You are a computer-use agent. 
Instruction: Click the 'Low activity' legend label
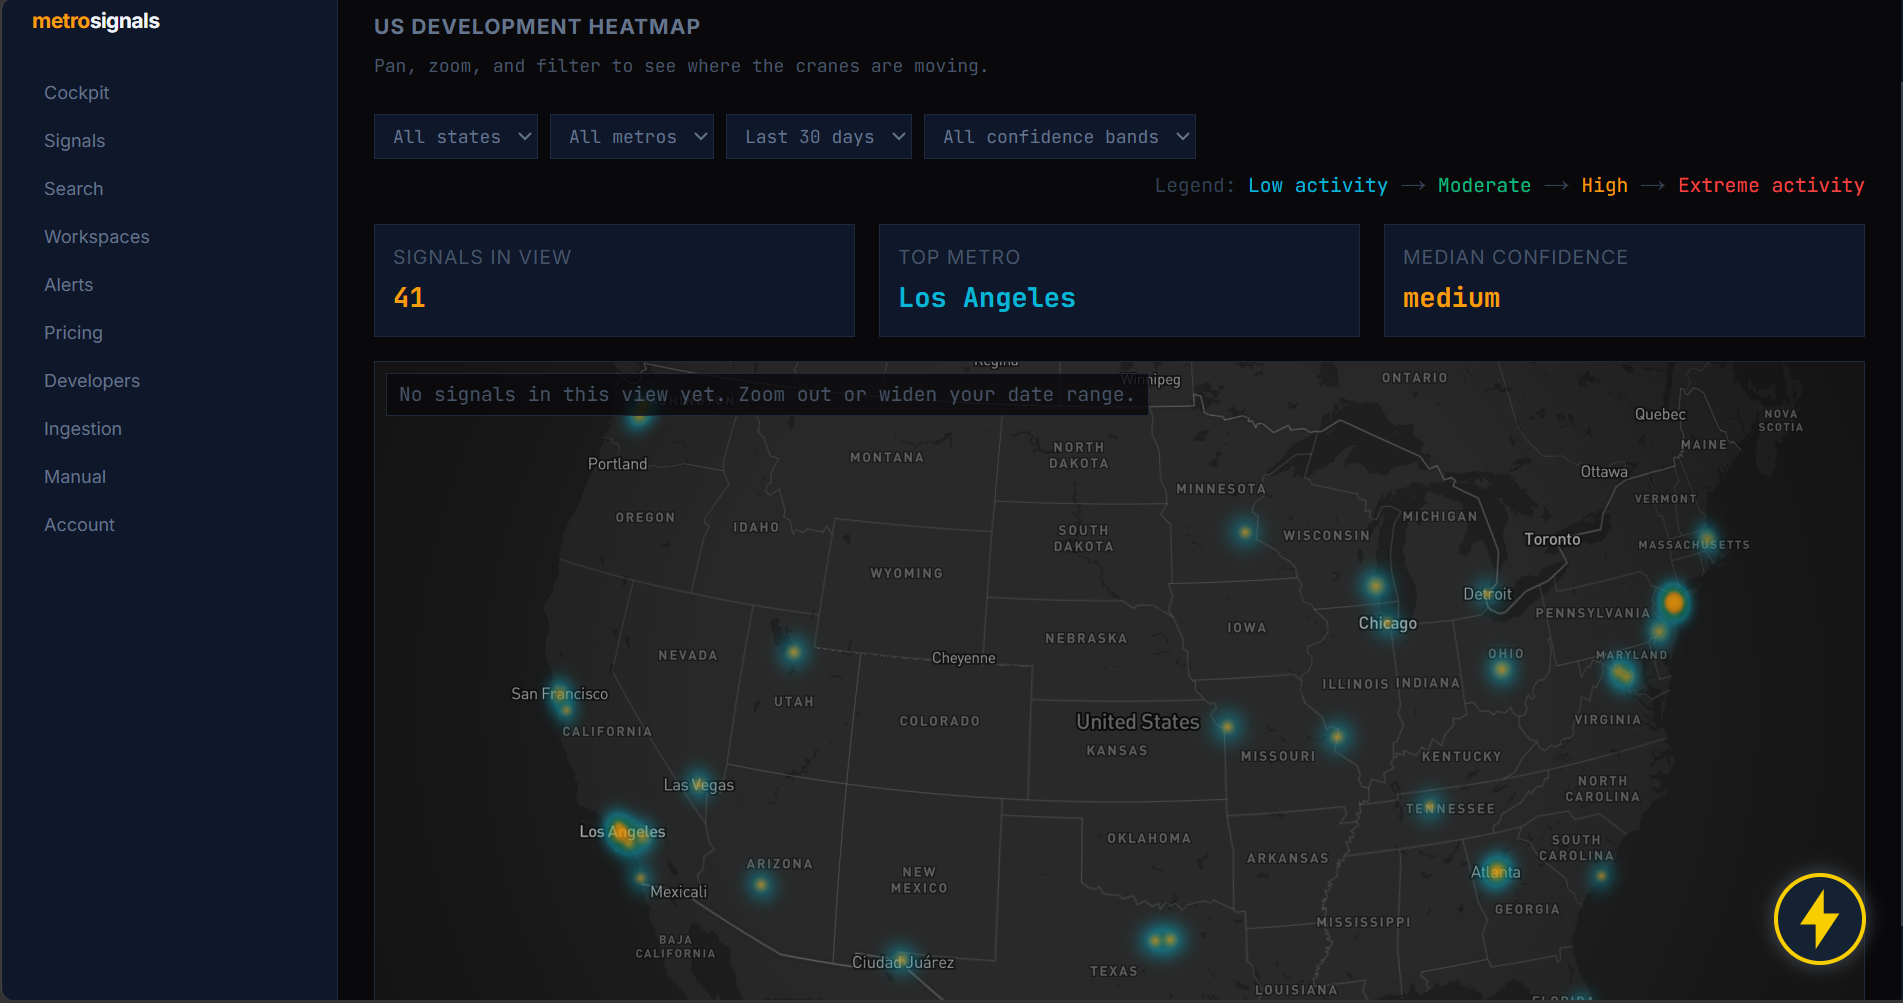(x=1318, y=186)
